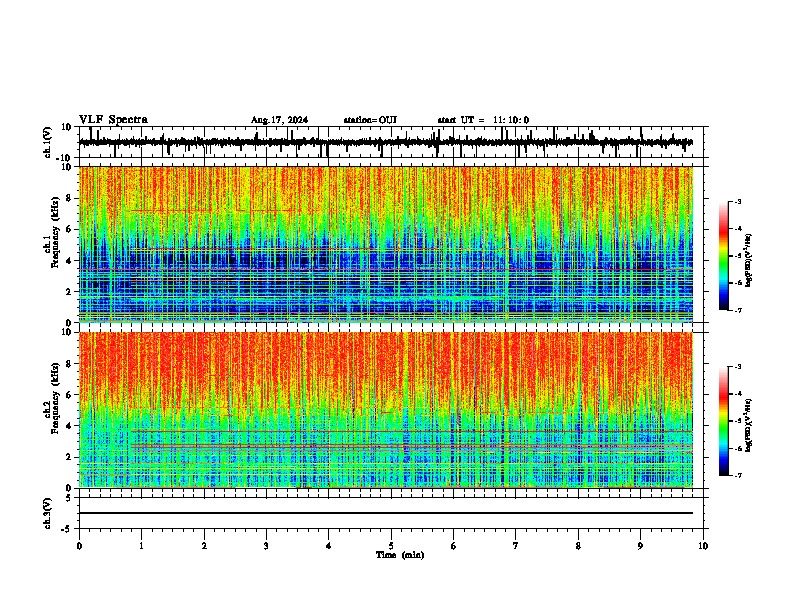Click time axis tick label 0
The image size is (792, 612).
tap(79, 546)
